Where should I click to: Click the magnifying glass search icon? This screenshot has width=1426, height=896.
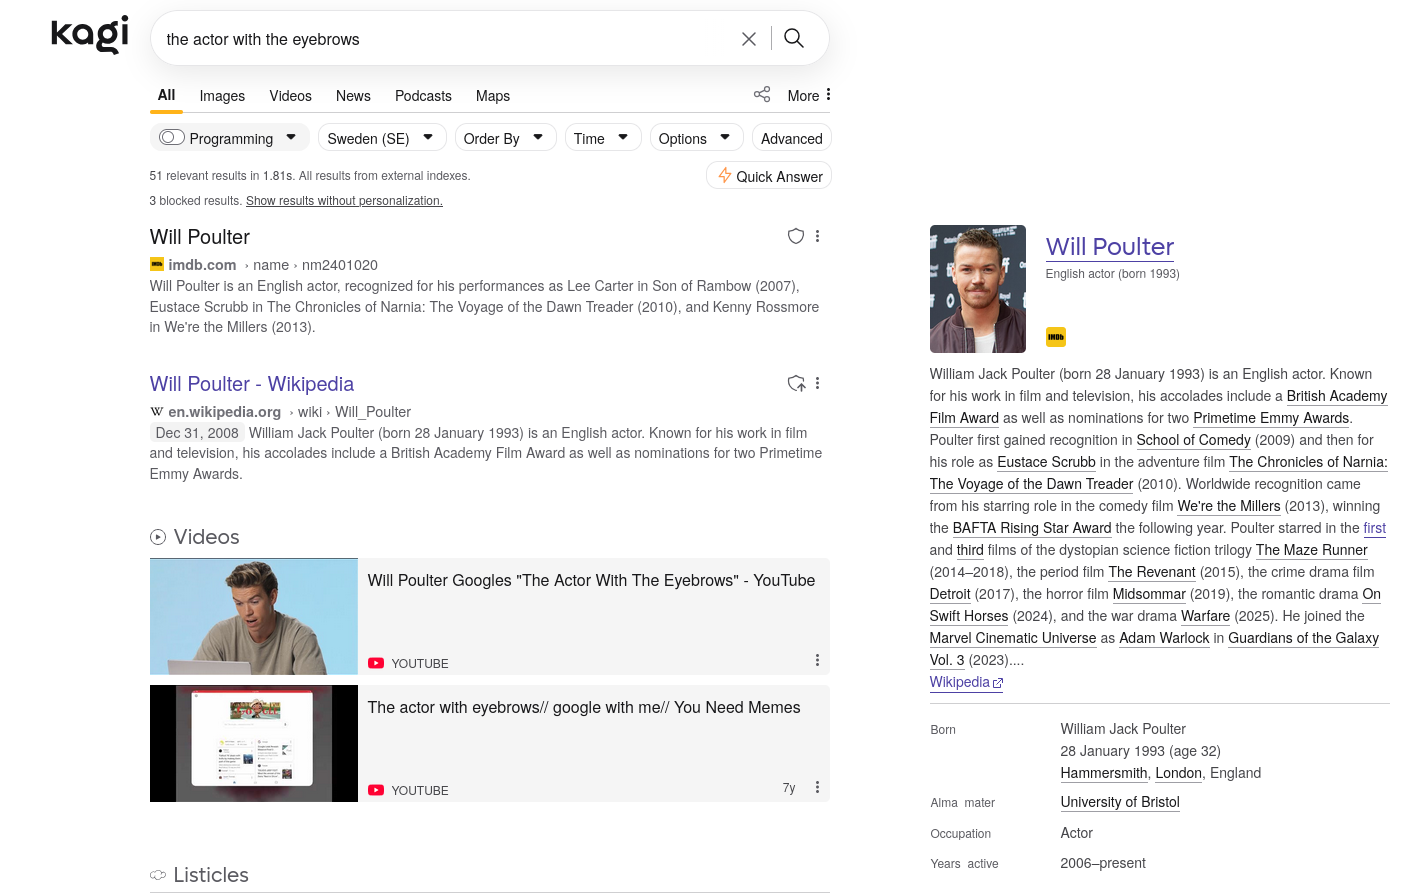point(794,38)
